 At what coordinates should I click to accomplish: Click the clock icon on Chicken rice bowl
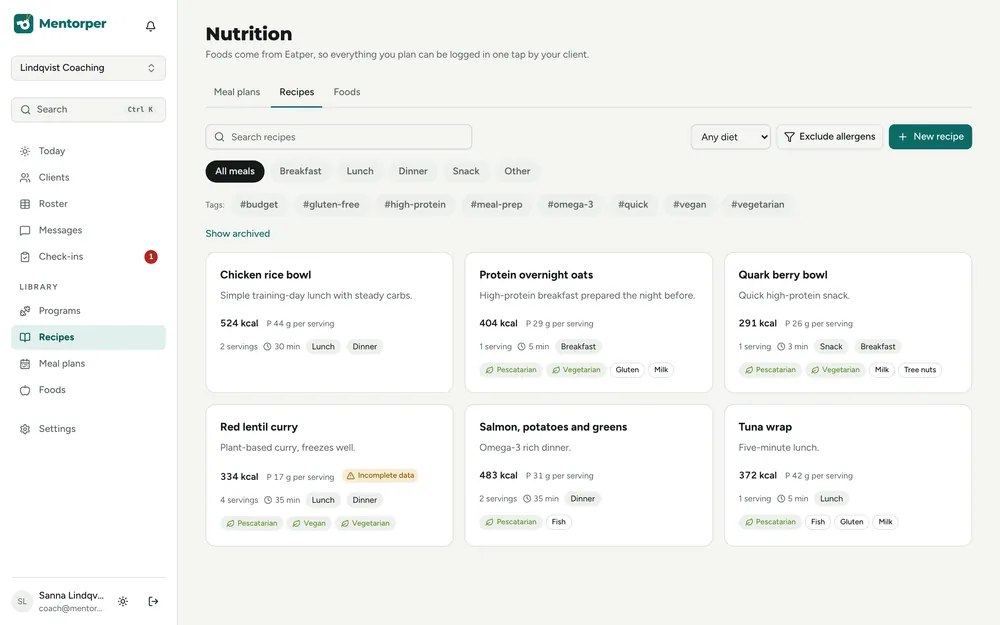tap(268, 347)
